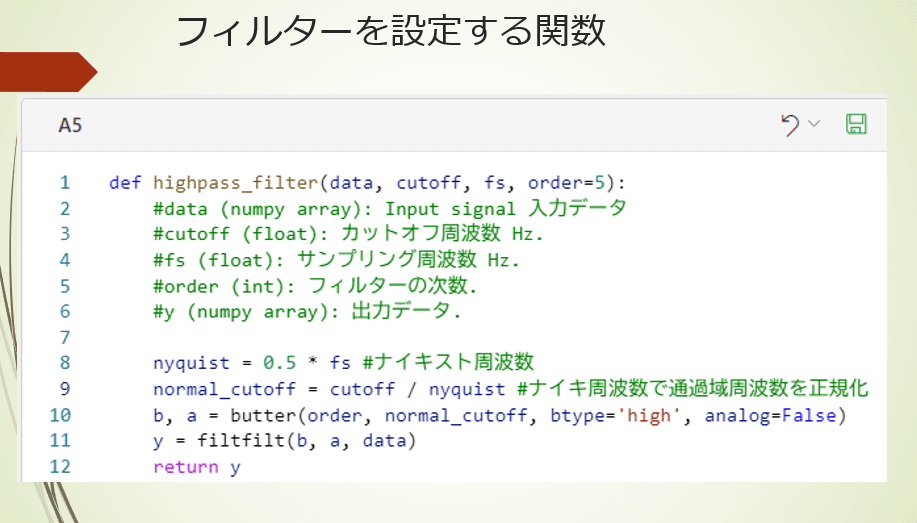Image resolution: width=917 pixels, height=523 pixels.
Task: Open the undo history dropdown chevron
Action: (814, 123)
